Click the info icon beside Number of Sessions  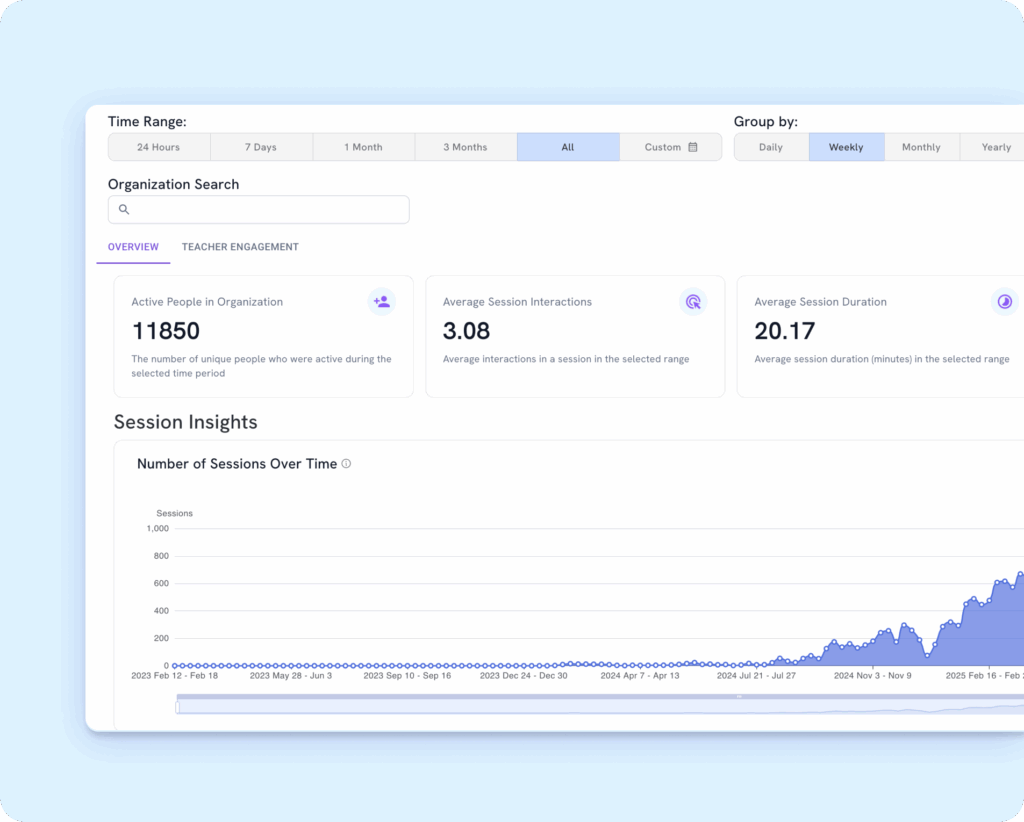(346, 464)
